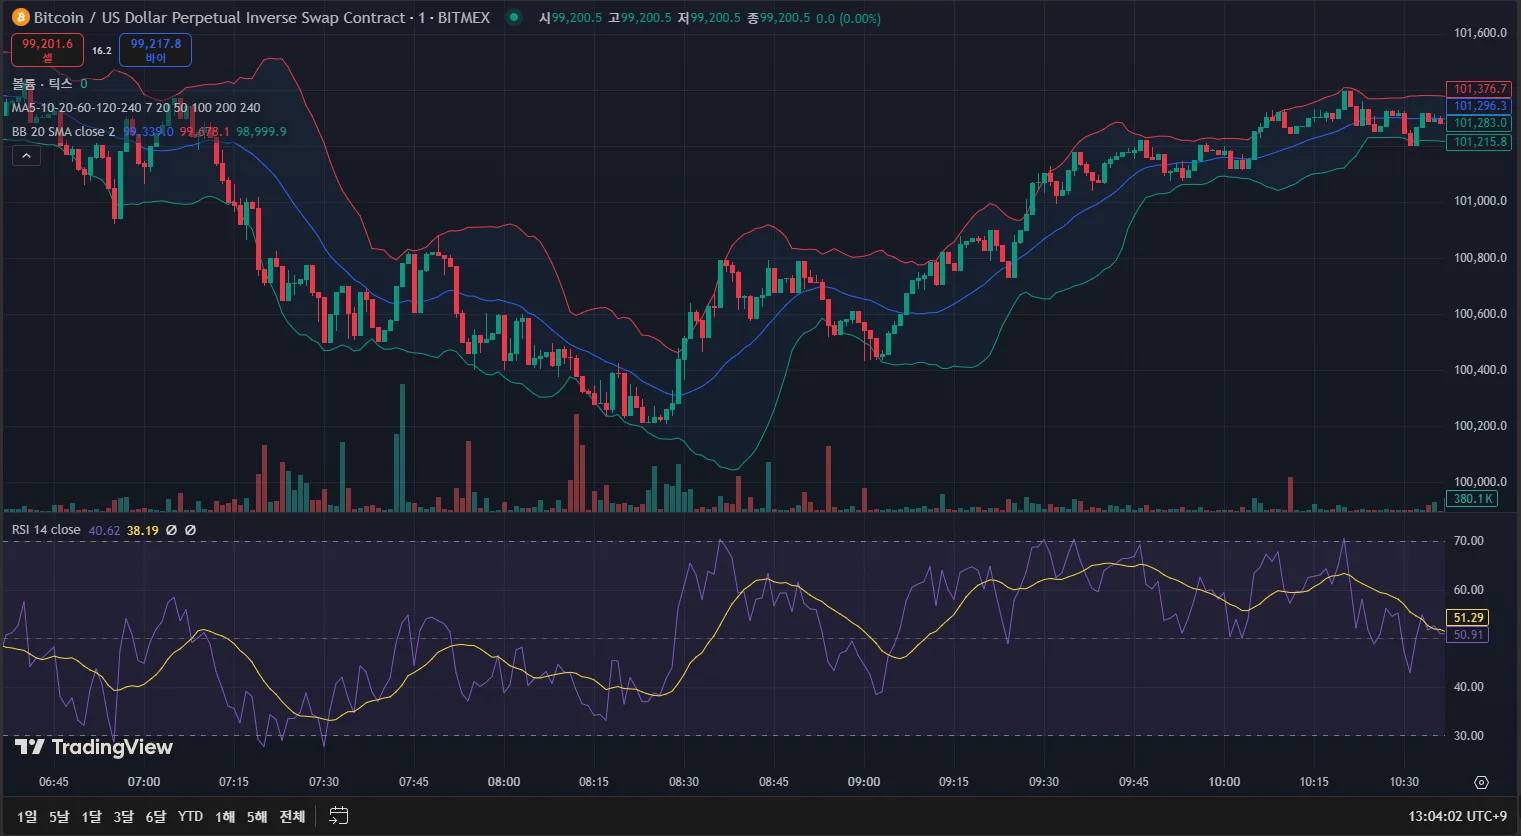Select the RSI 14 close indicator legend
1521x836 pixels.
46,530
